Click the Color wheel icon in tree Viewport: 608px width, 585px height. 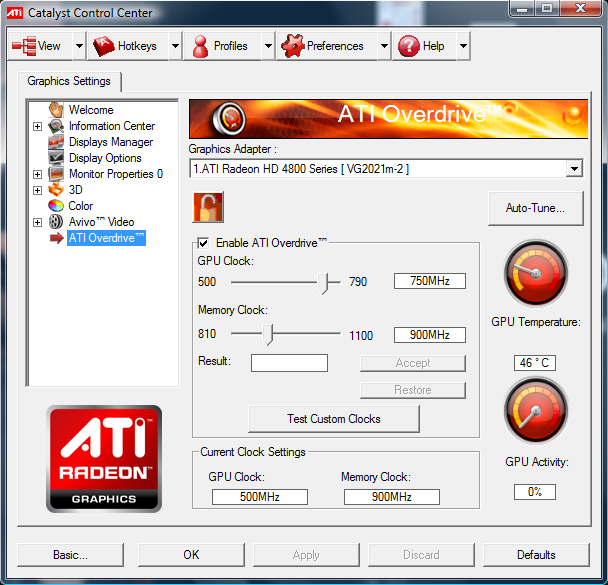tap(56, 206)
